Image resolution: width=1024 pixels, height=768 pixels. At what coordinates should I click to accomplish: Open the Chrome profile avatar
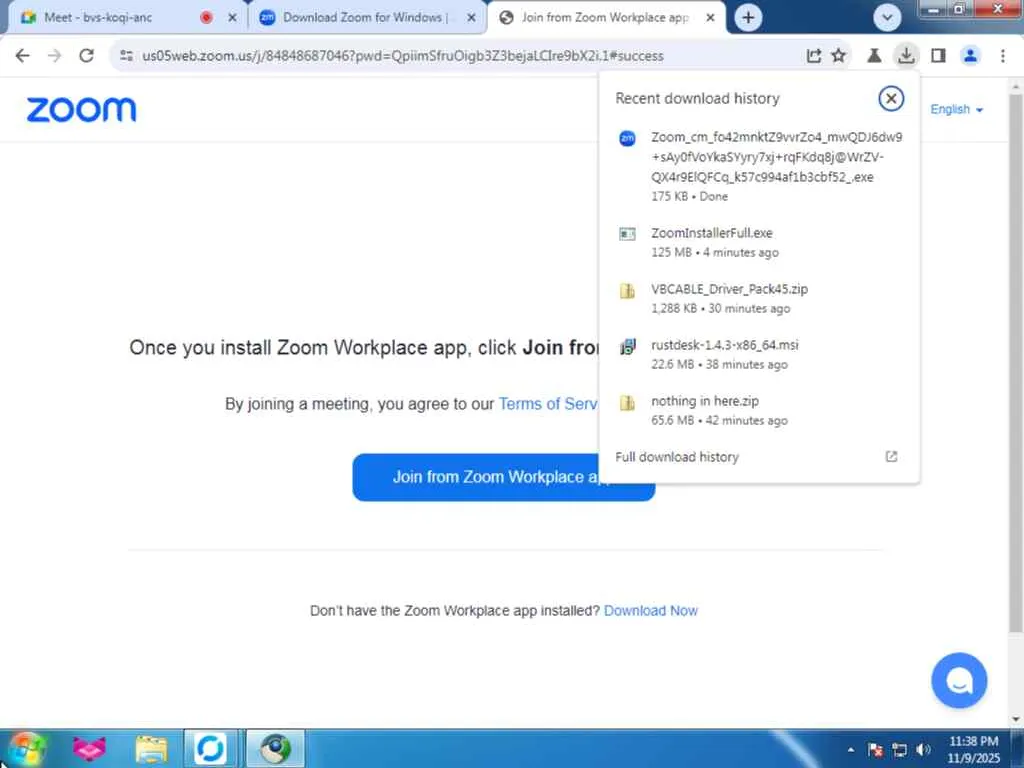(x=970, y=56)
